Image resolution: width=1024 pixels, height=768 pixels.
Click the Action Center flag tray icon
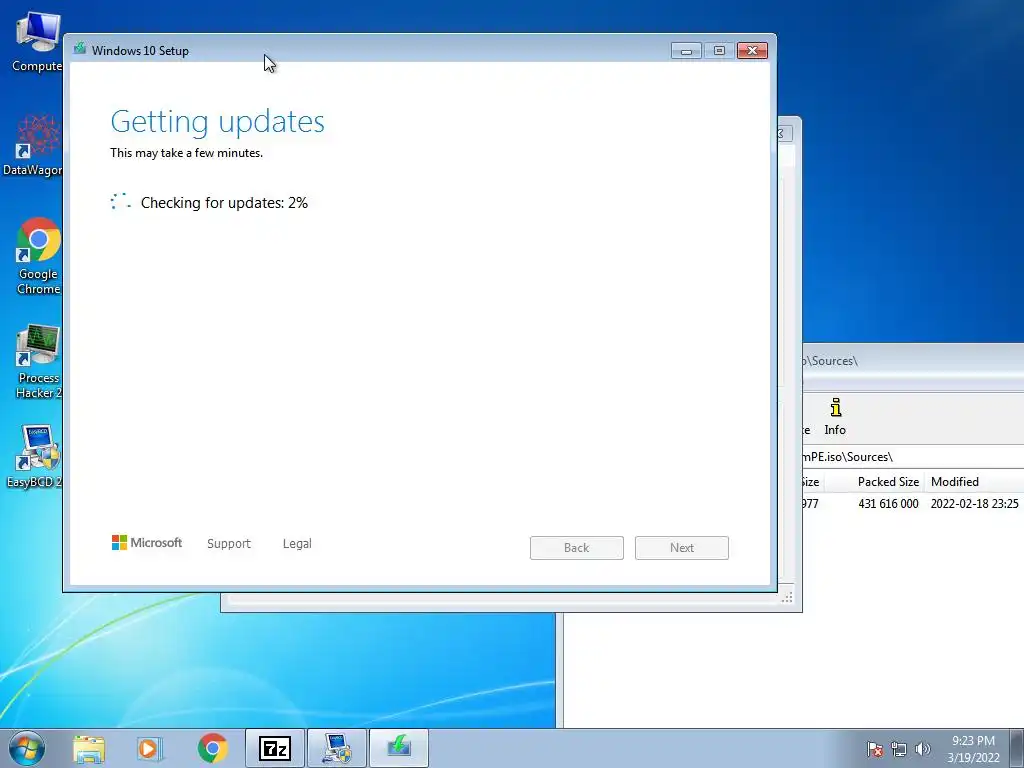[874, 748]
